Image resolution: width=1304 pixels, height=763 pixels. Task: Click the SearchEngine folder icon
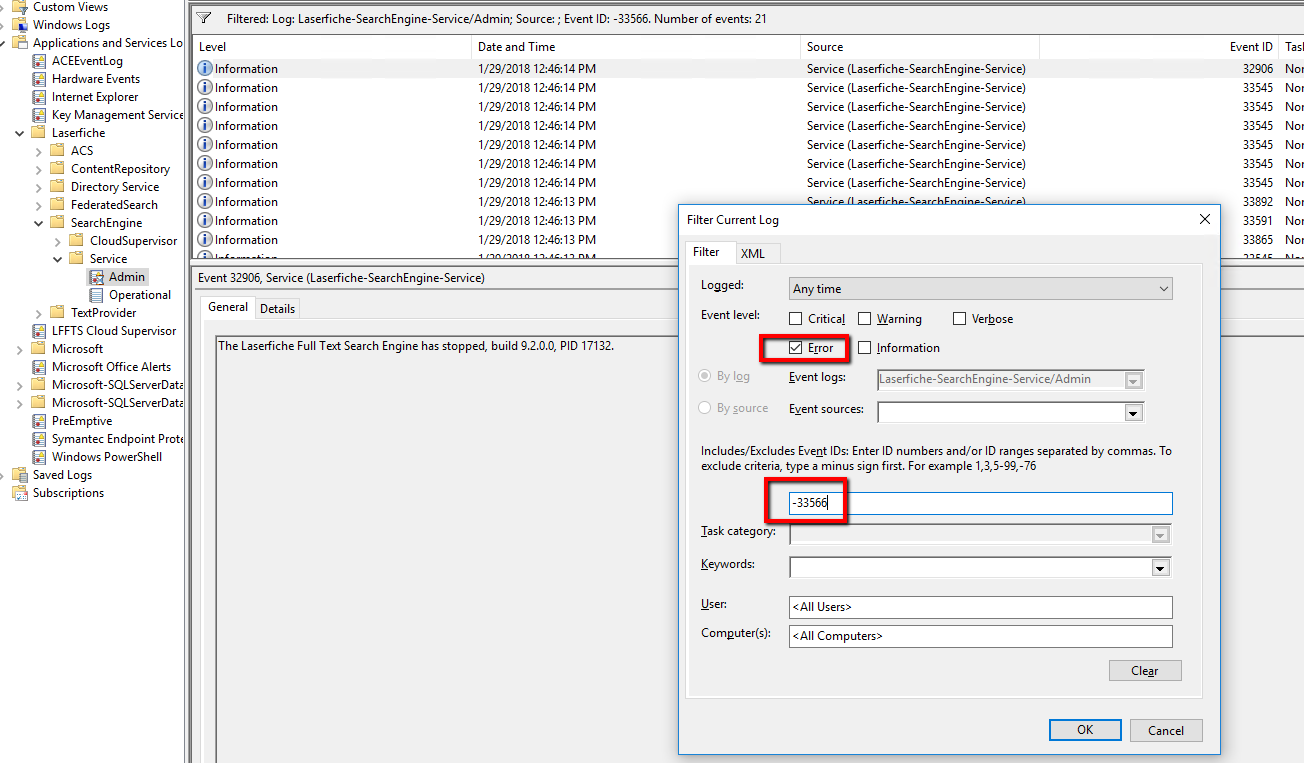(x=59, y=223)
